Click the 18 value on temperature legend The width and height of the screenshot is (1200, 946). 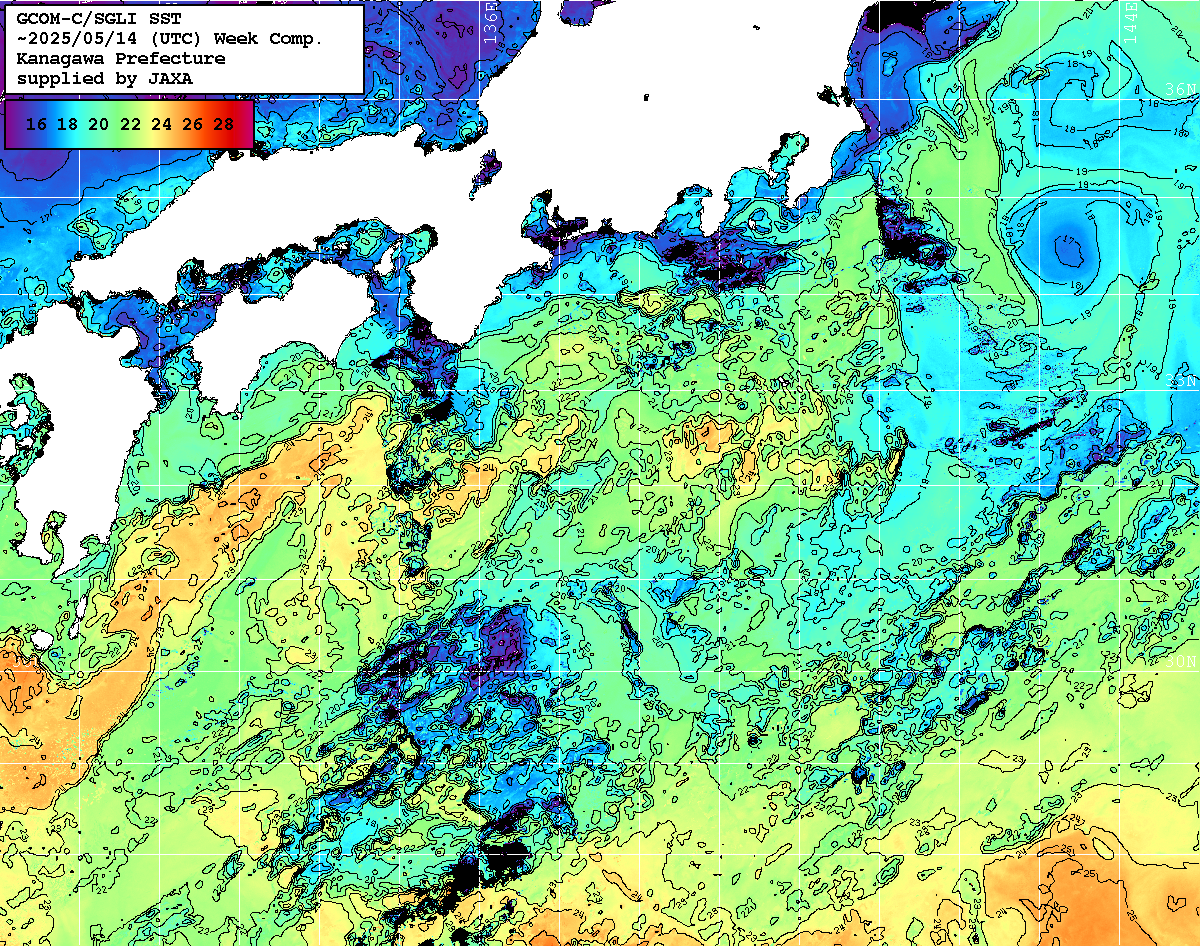point(67,124)
